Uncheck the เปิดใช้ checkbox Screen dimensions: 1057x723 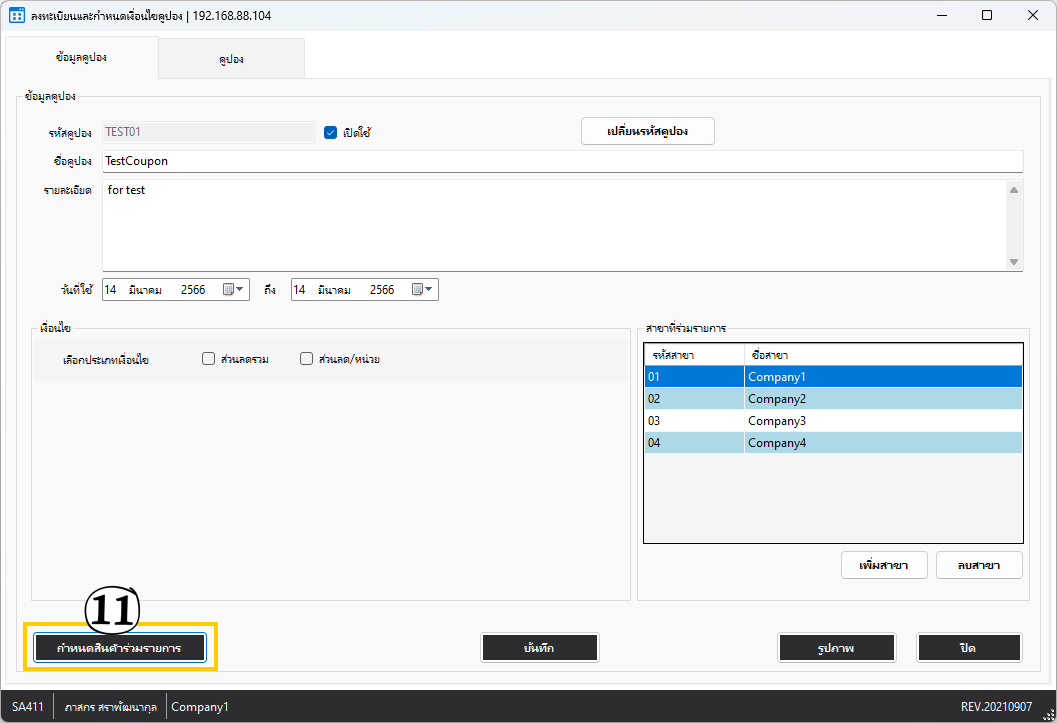click(x=331, y=132)
